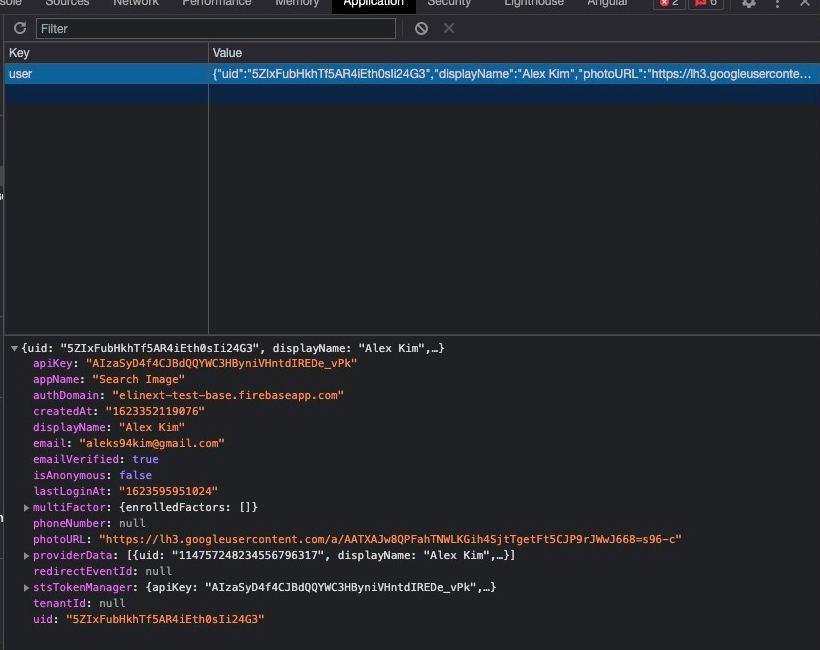The image size is (820, 650).
Task: Click the refresh storage icon
Action: [19, 28]
